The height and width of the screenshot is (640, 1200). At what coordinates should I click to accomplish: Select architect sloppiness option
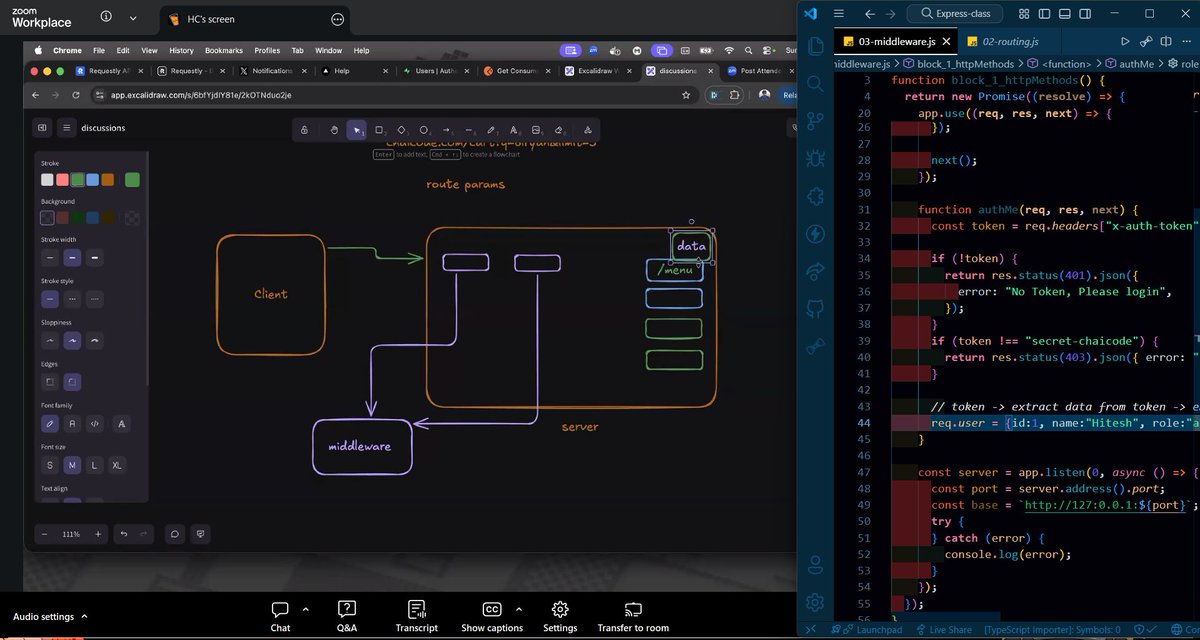coord(49,340)
